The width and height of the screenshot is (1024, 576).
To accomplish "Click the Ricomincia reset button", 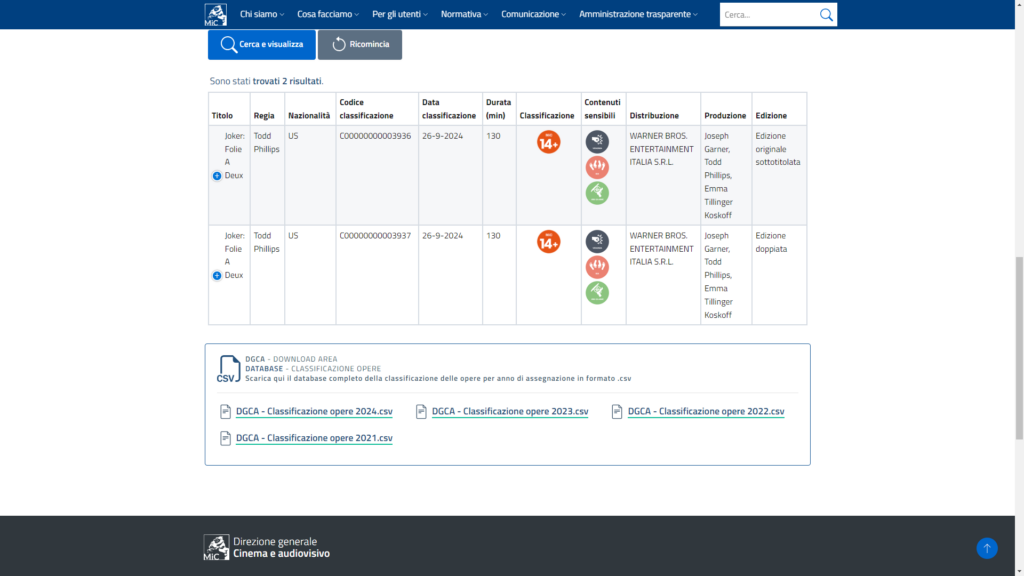I will coord(360,44).
